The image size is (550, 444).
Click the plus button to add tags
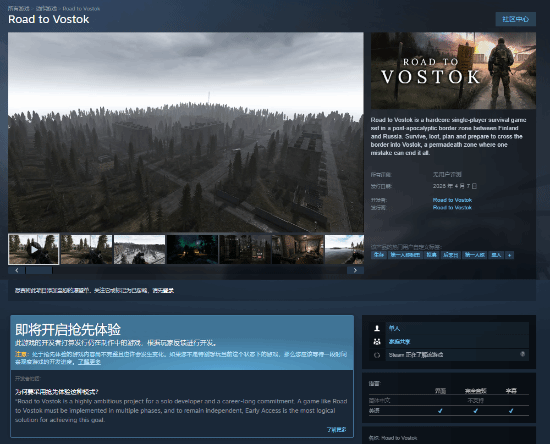pos(510,255)
